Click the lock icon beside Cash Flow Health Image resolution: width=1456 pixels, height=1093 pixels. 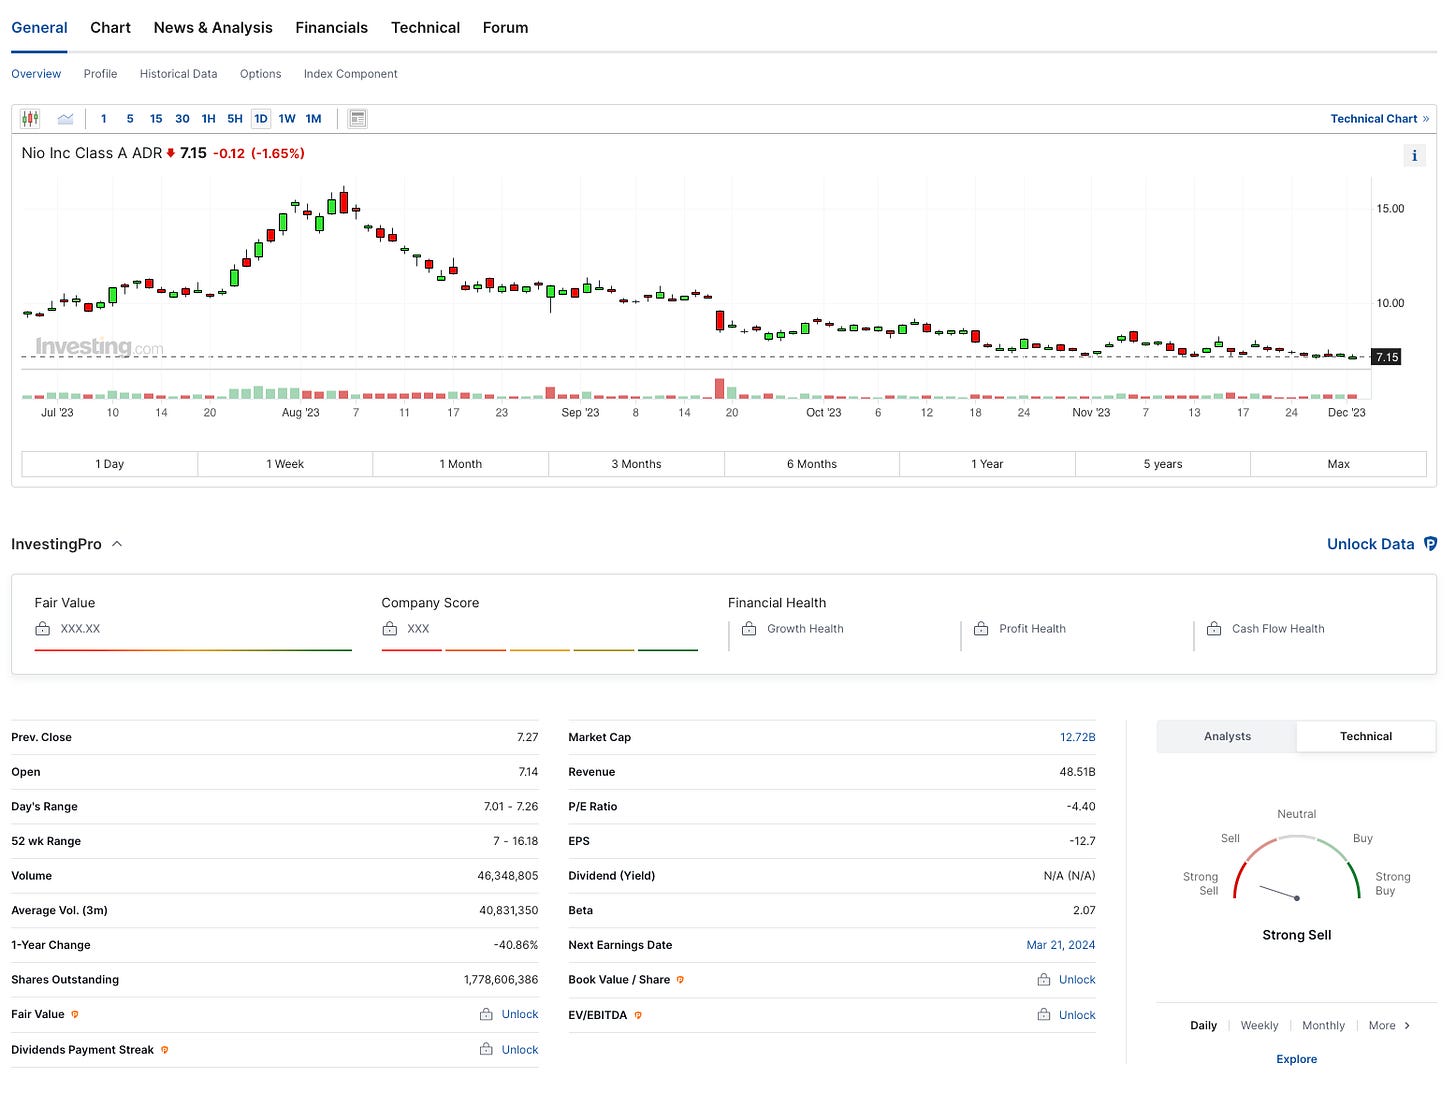[x=1214, y=629]
